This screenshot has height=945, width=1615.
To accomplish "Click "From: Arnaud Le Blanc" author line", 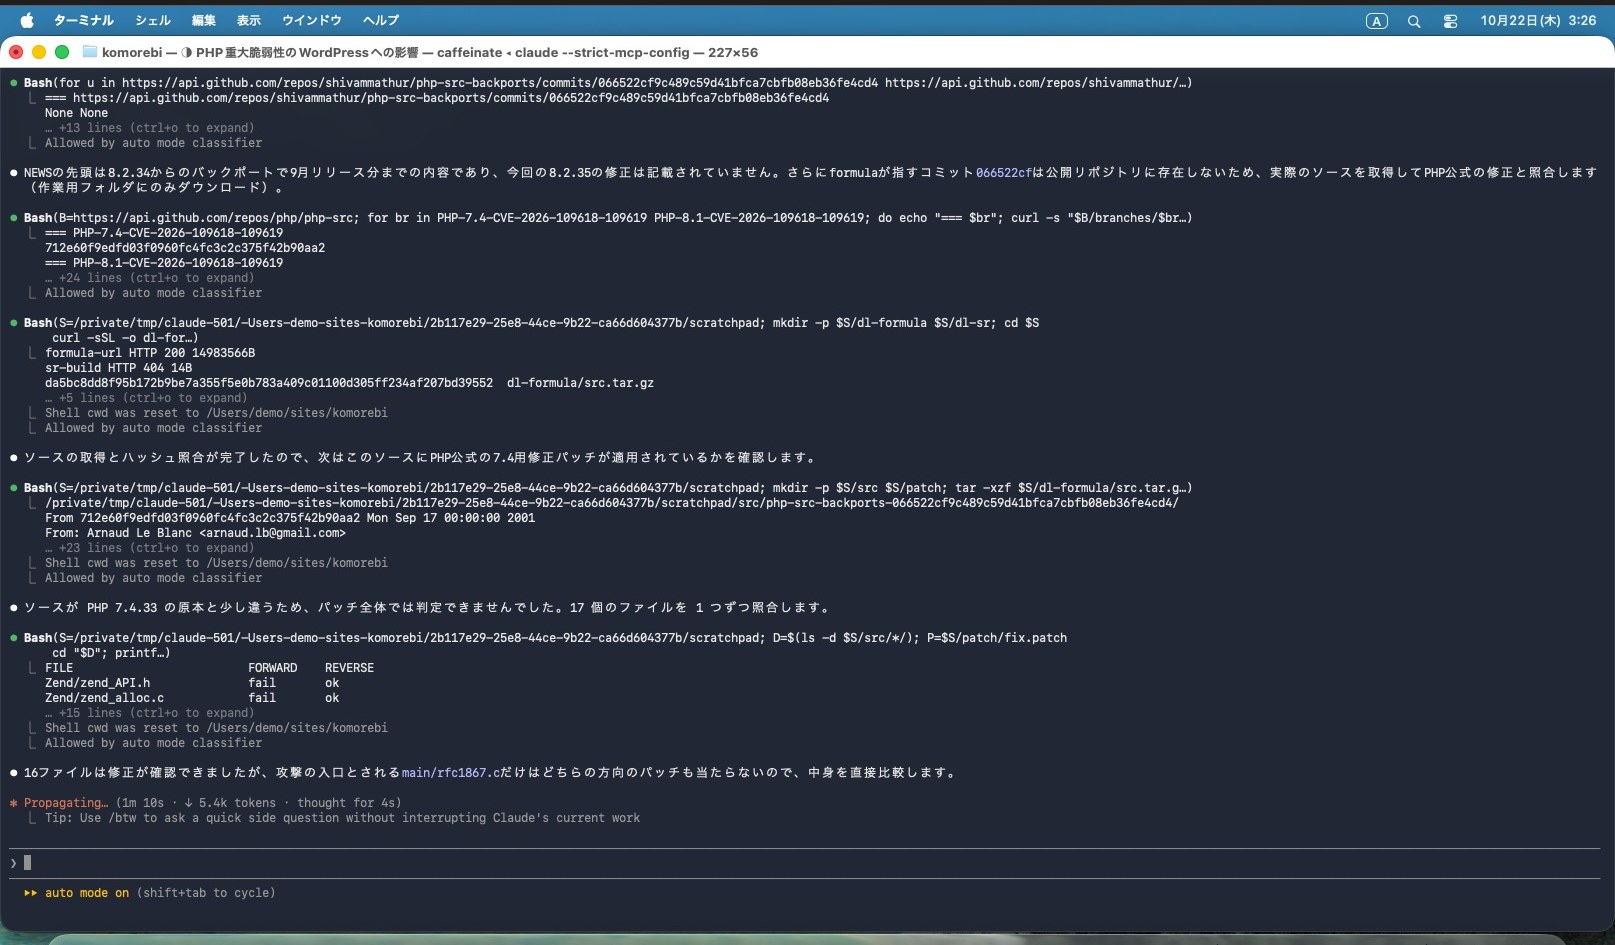I will point(195,533).
